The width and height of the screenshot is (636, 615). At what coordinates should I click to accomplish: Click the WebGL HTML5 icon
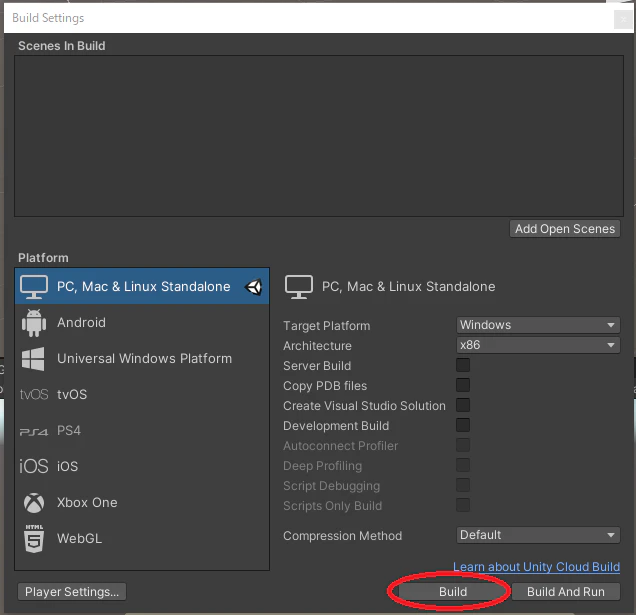34,539
